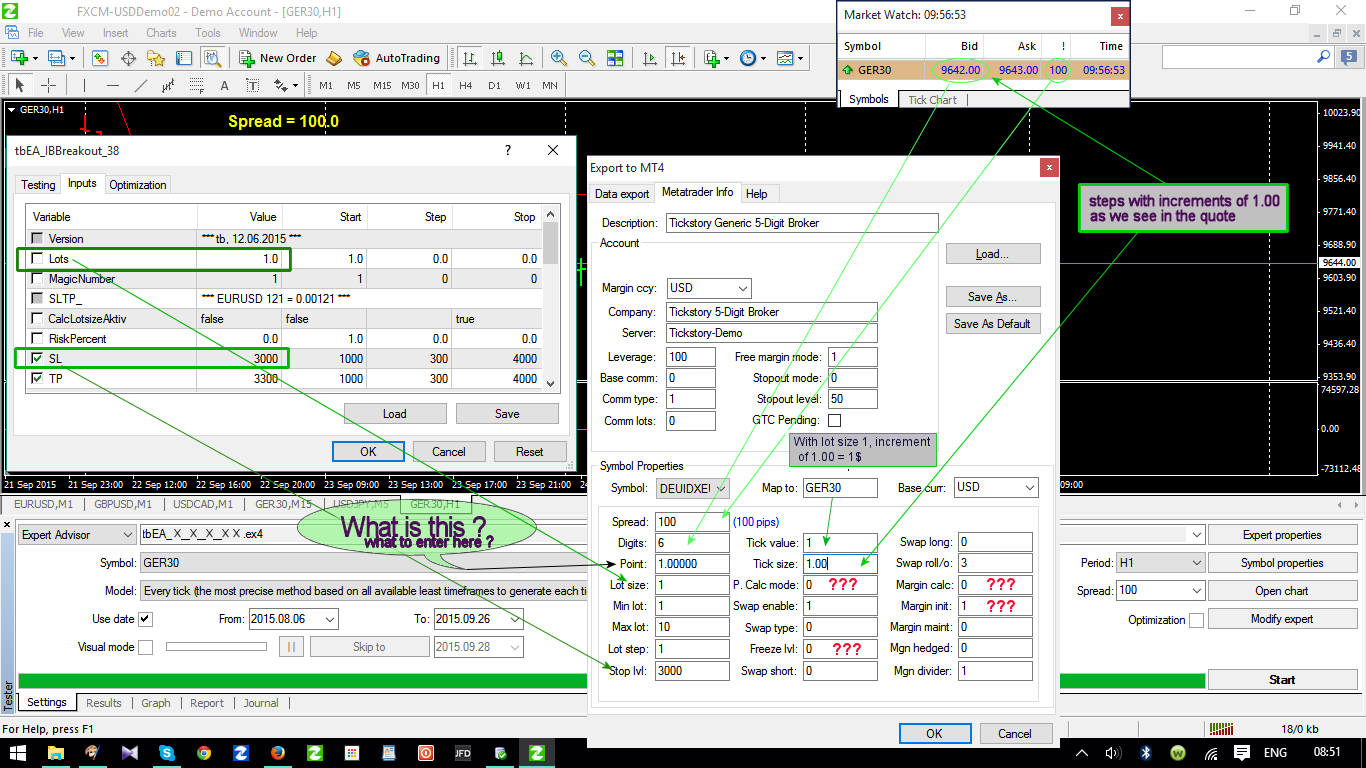
Task: Click the tile windows icon
Action: [615, 58]
